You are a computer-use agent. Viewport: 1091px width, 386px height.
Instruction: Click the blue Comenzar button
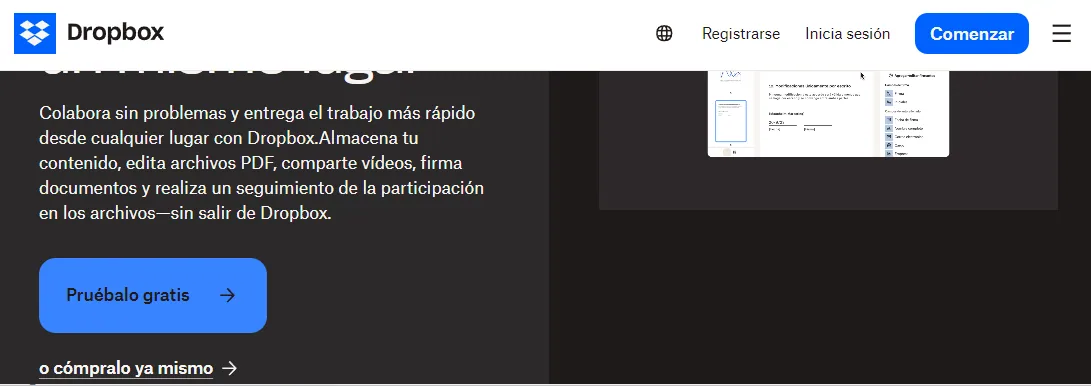[971, 33]
